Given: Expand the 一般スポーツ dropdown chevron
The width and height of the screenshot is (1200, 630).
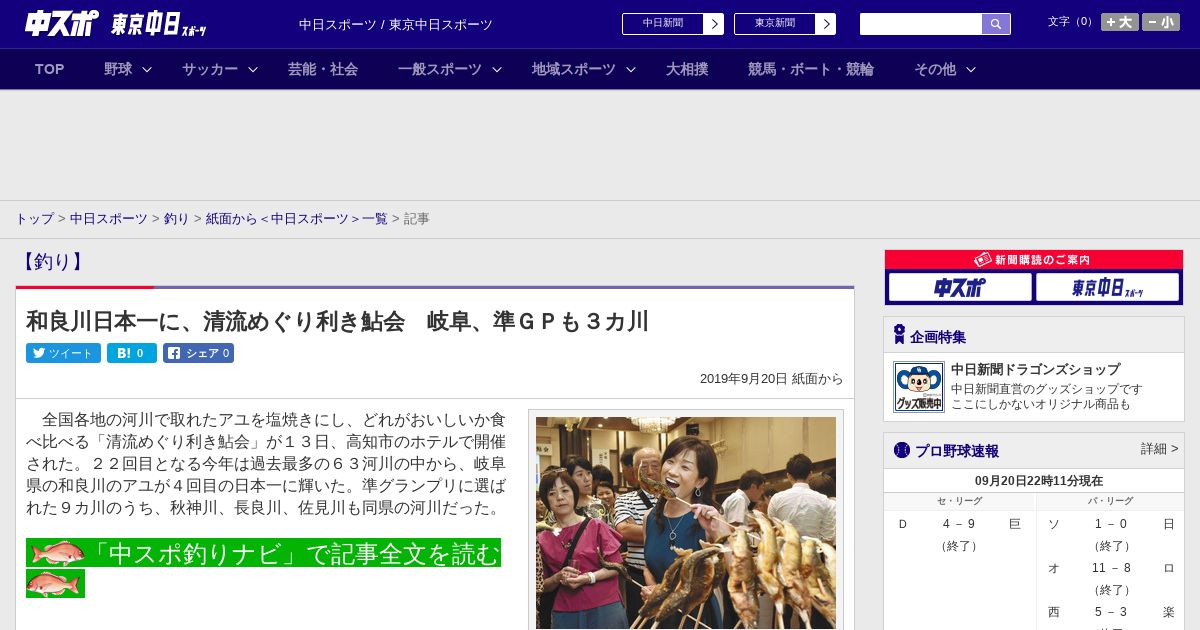Looking at the screenshot, I should coord(496,69).
